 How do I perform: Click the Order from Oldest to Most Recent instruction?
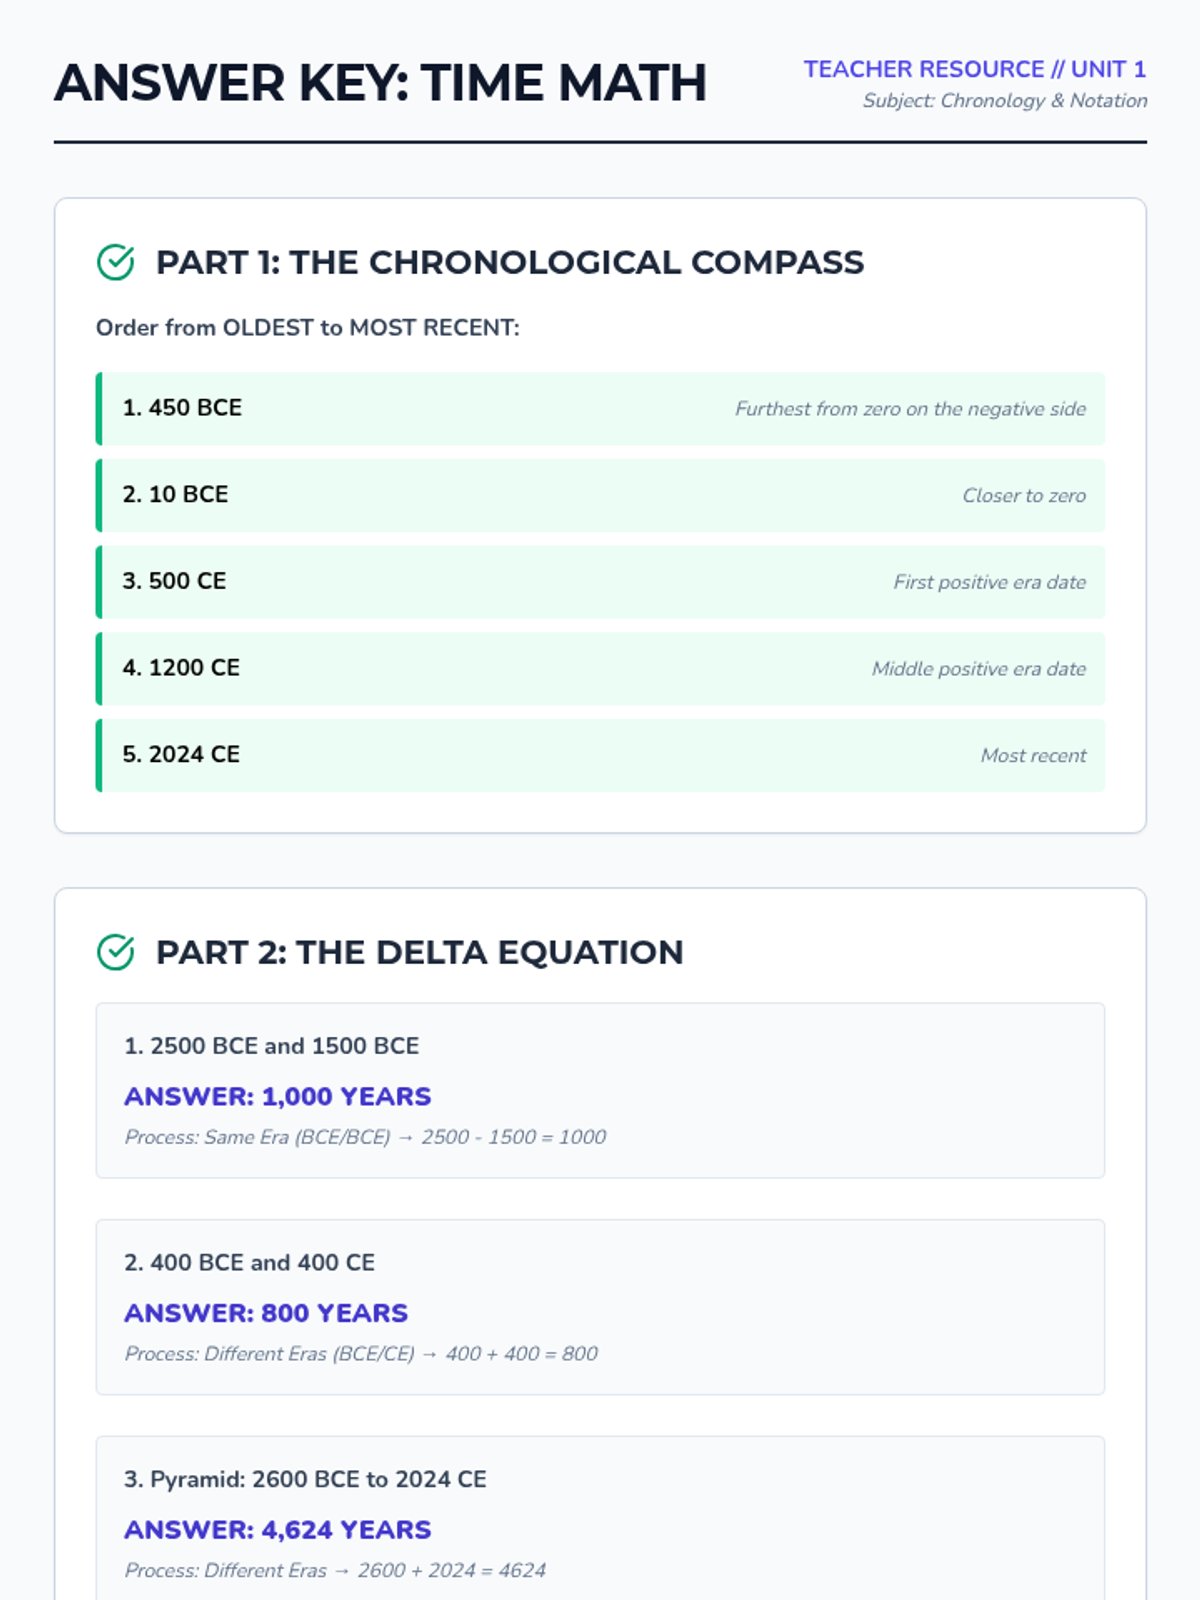(307, 328)
